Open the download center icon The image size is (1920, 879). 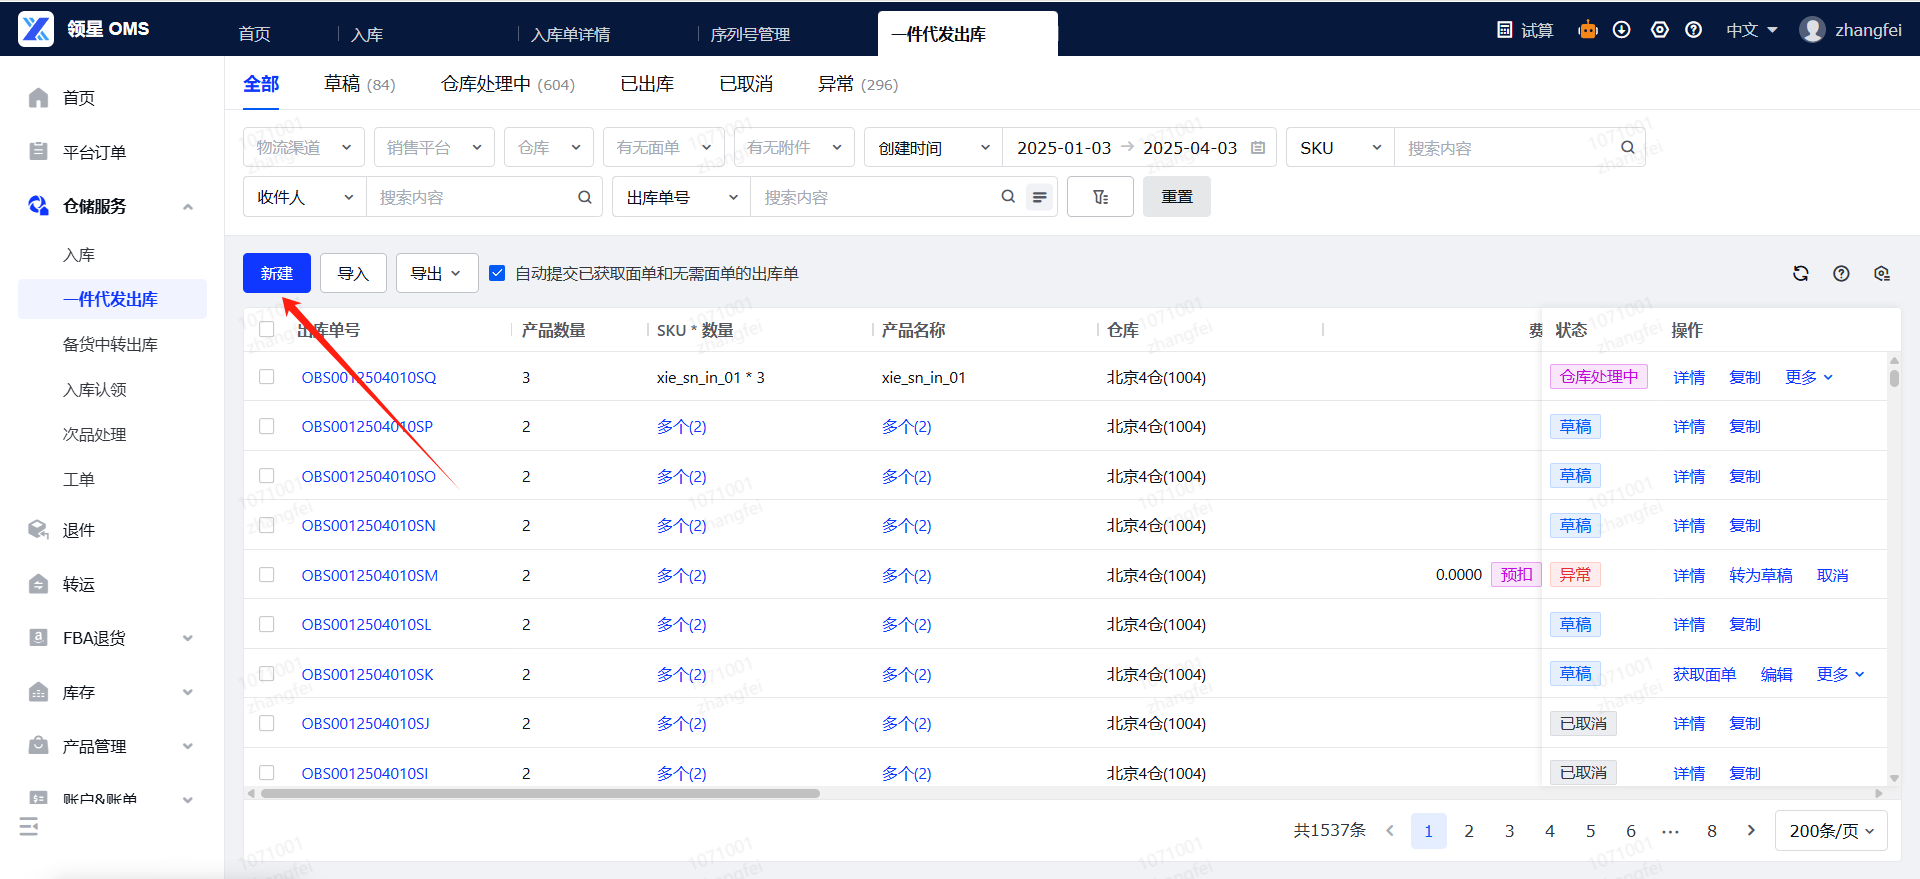pyautogui.click(x=1622, y=30)
